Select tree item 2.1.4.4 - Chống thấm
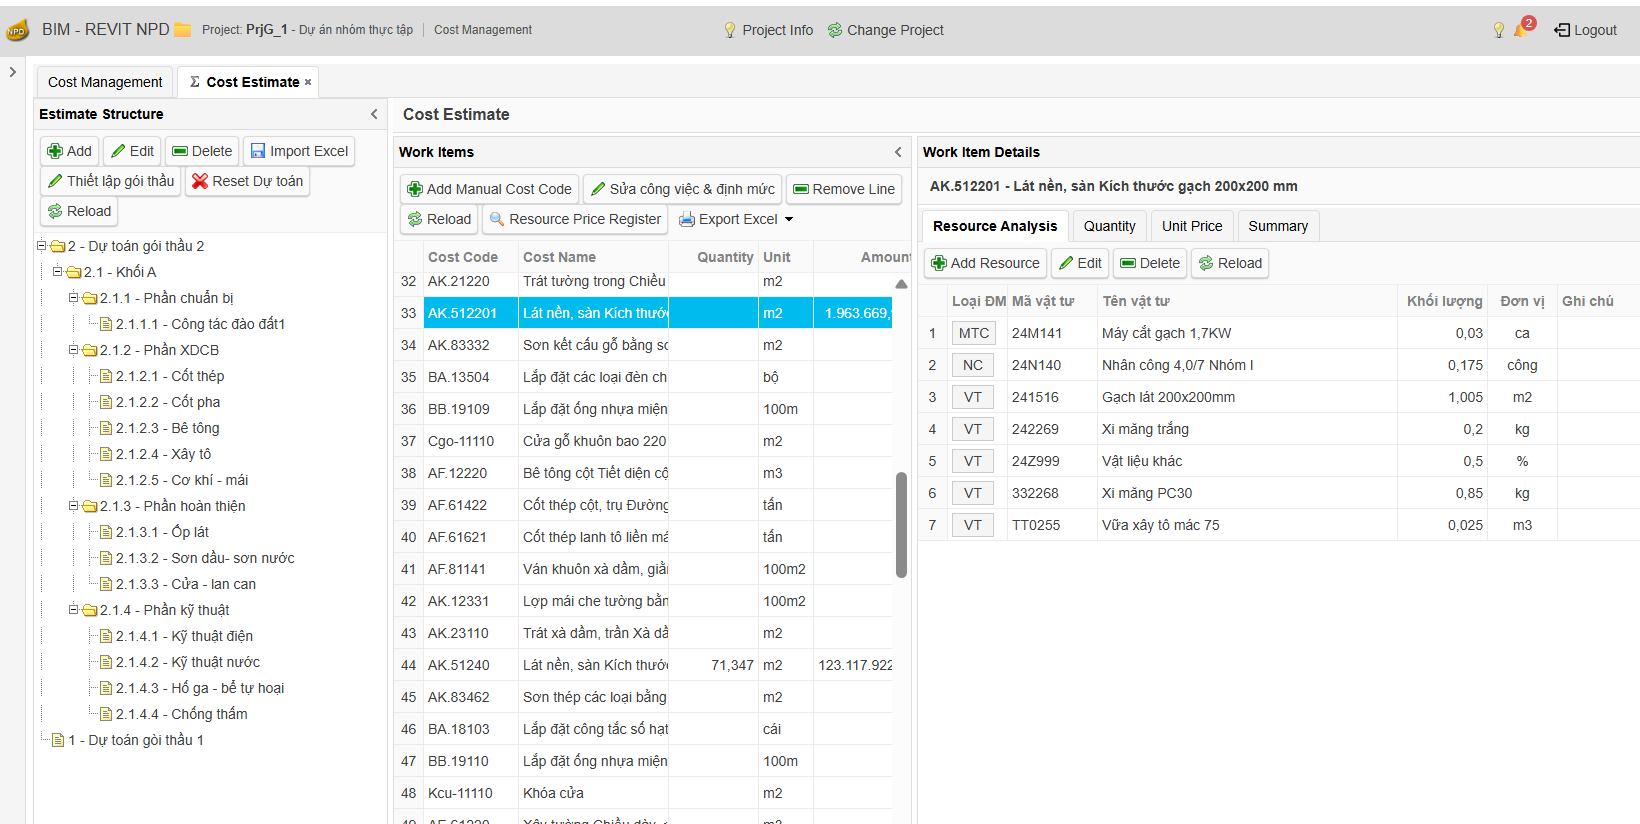The width and height of the screenshot is (1640, 824). [x=181, y=714]
